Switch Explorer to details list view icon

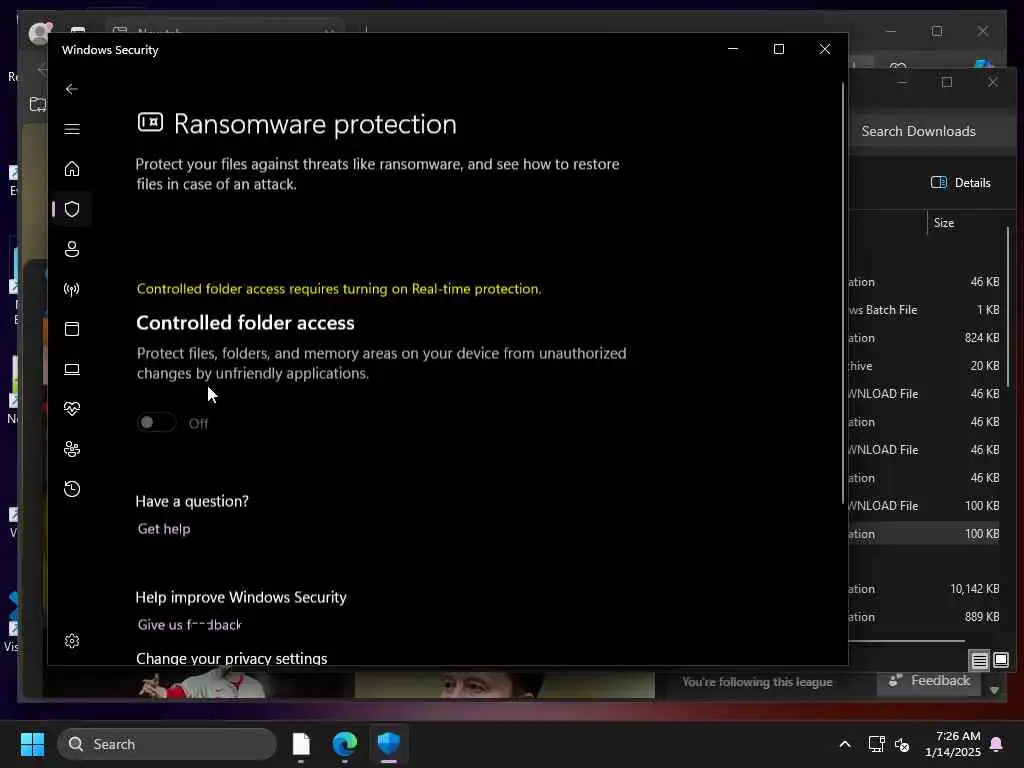979,660
